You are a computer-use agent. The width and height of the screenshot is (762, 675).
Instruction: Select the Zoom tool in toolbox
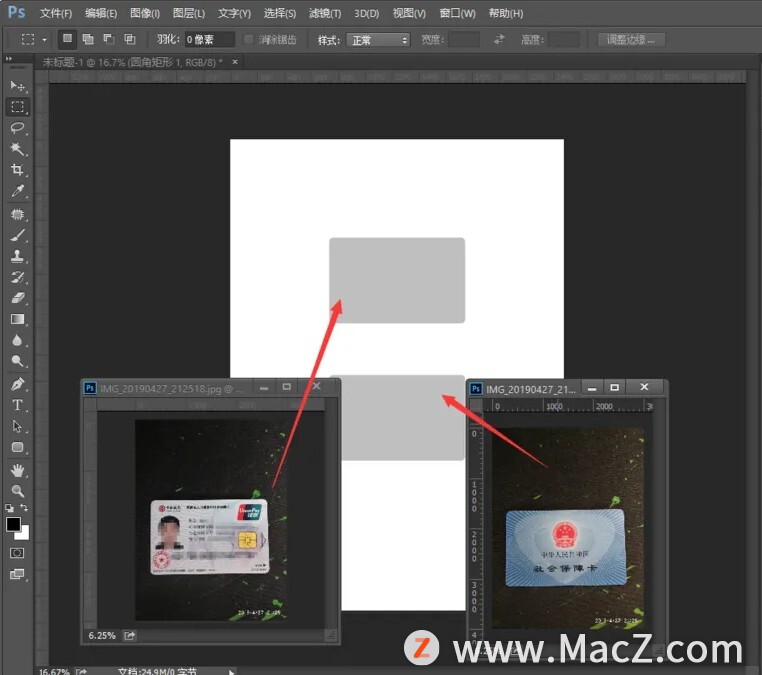17,491
